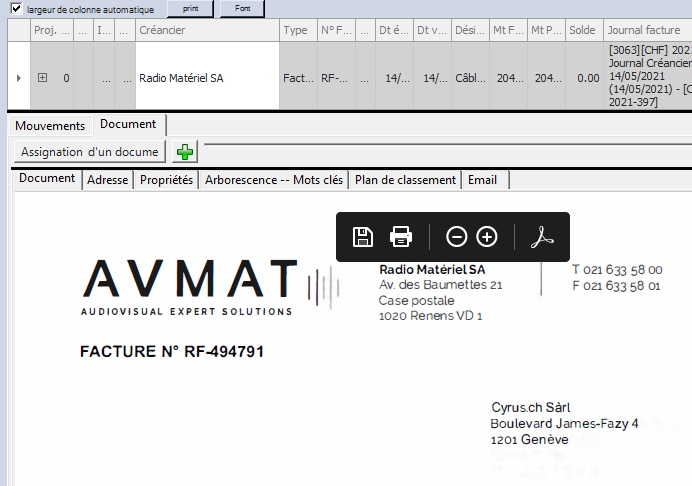Click the Type column header
Image resolution: width=692 pixels, height=486 pixels.
pos(298,30)
